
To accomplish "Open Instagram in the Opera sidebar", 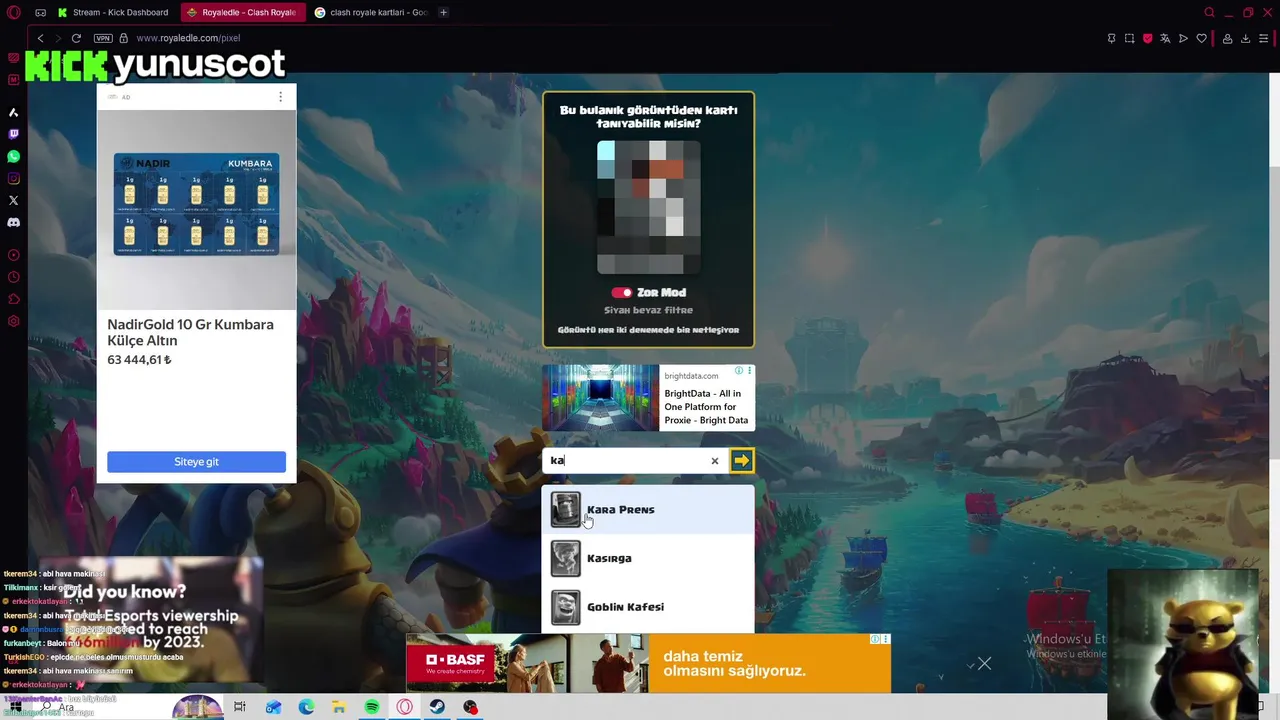I will click(x=14, y=178).
